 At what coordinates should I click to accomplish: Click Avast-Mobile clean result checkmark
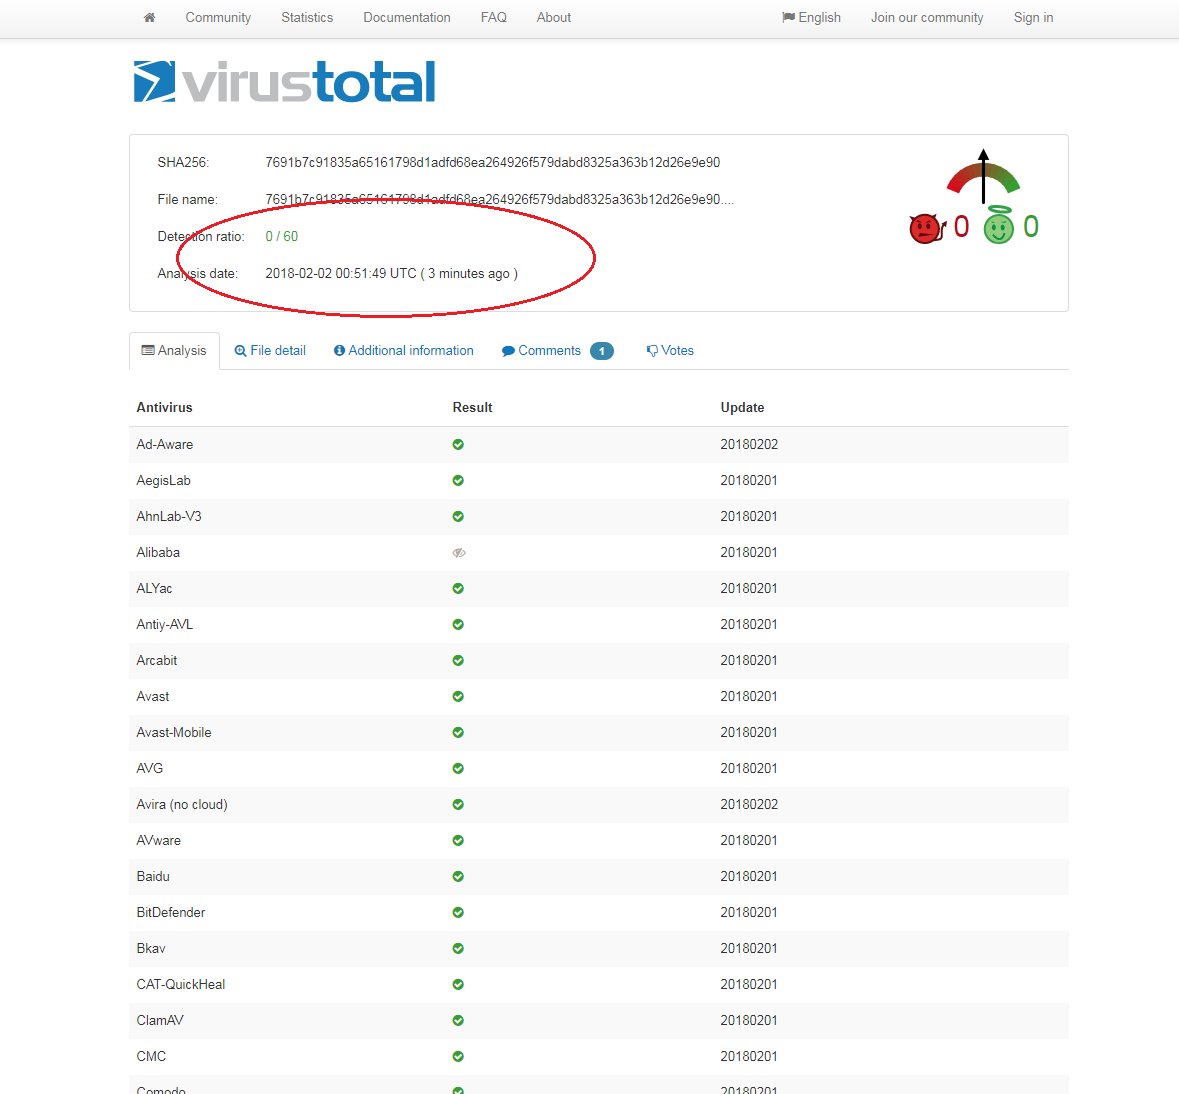coord(458,732)
